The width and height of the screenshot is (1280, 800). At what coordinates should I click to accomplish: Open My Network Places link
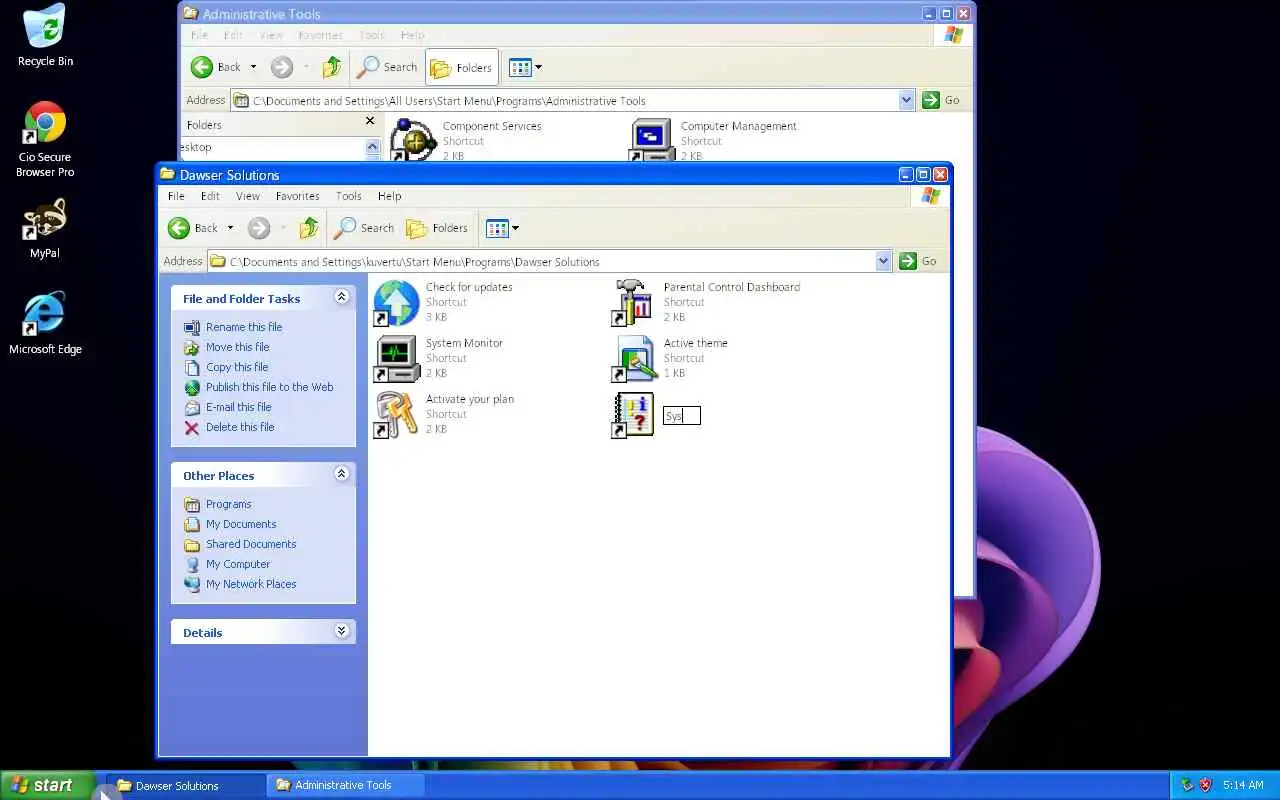click(x=251, y=584)
